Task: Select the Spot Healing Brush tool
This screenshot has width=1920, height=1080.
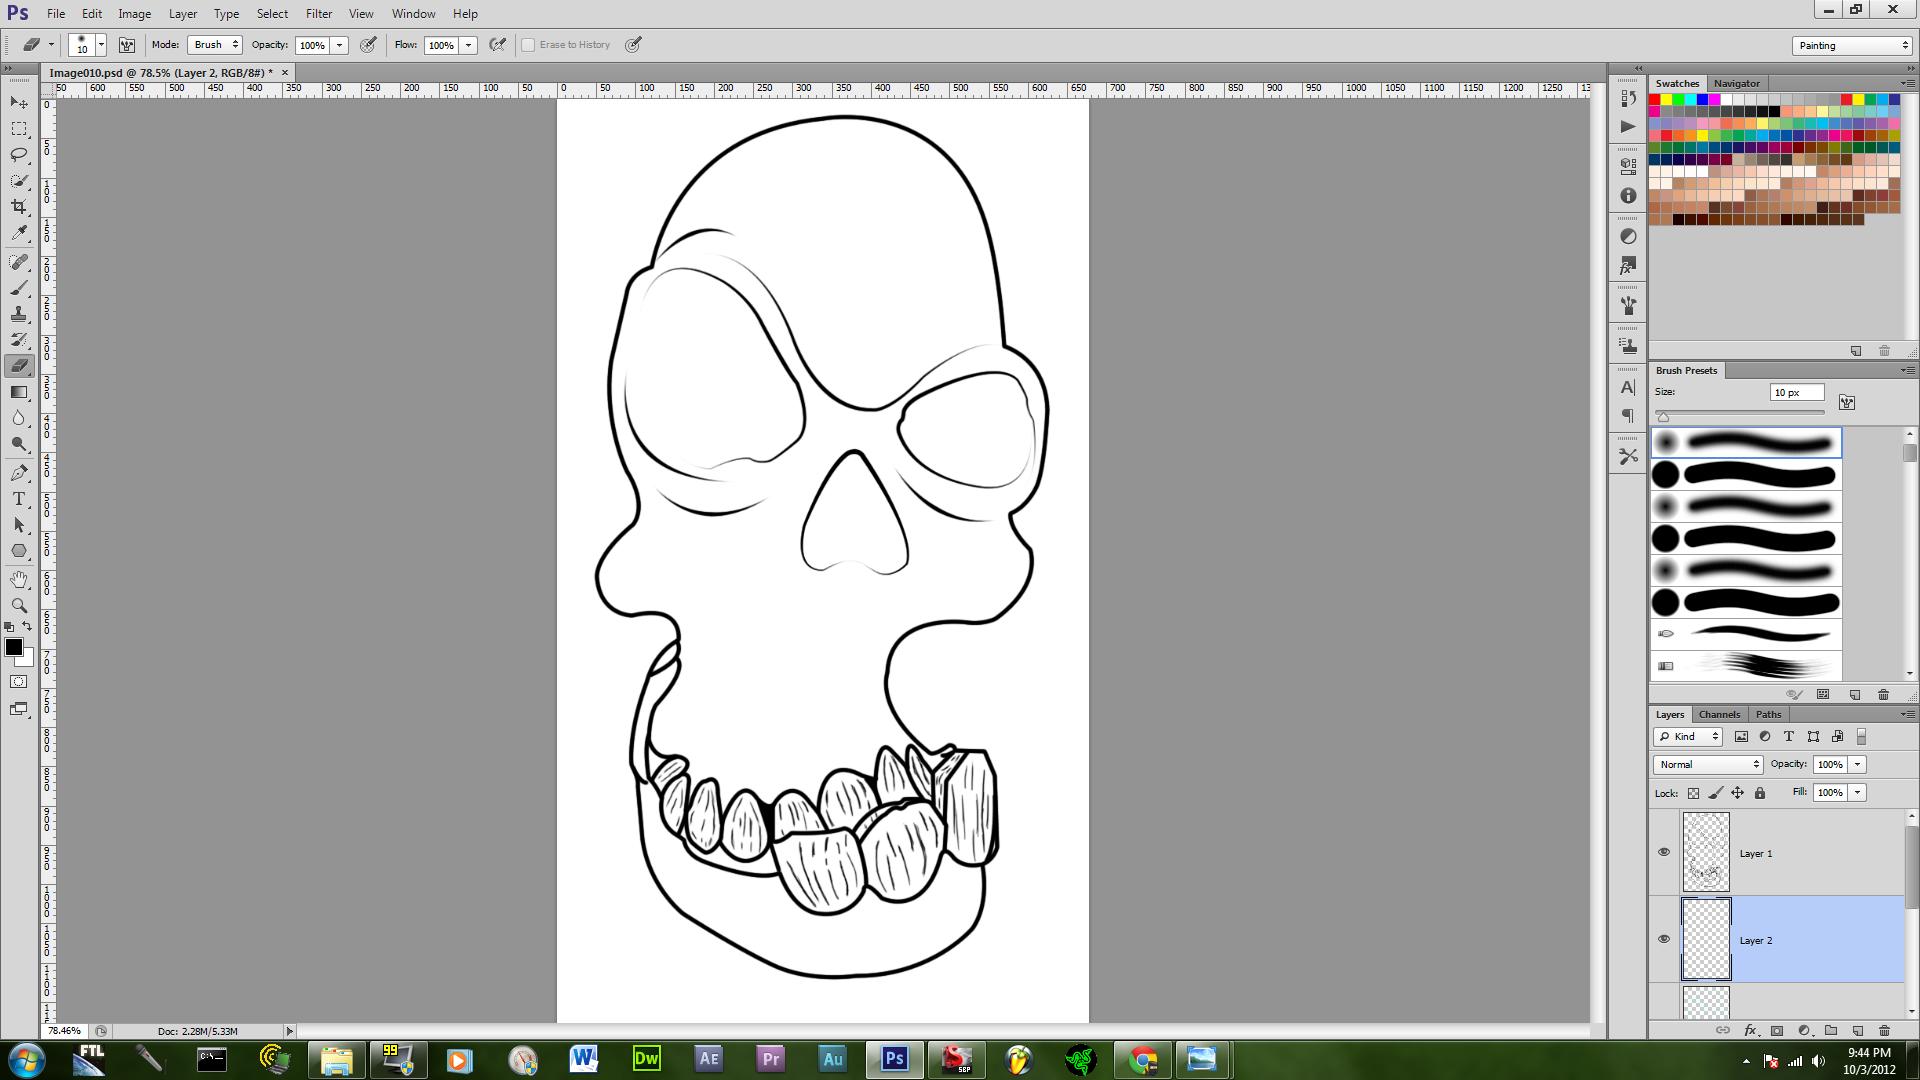Action: [19, 262]
